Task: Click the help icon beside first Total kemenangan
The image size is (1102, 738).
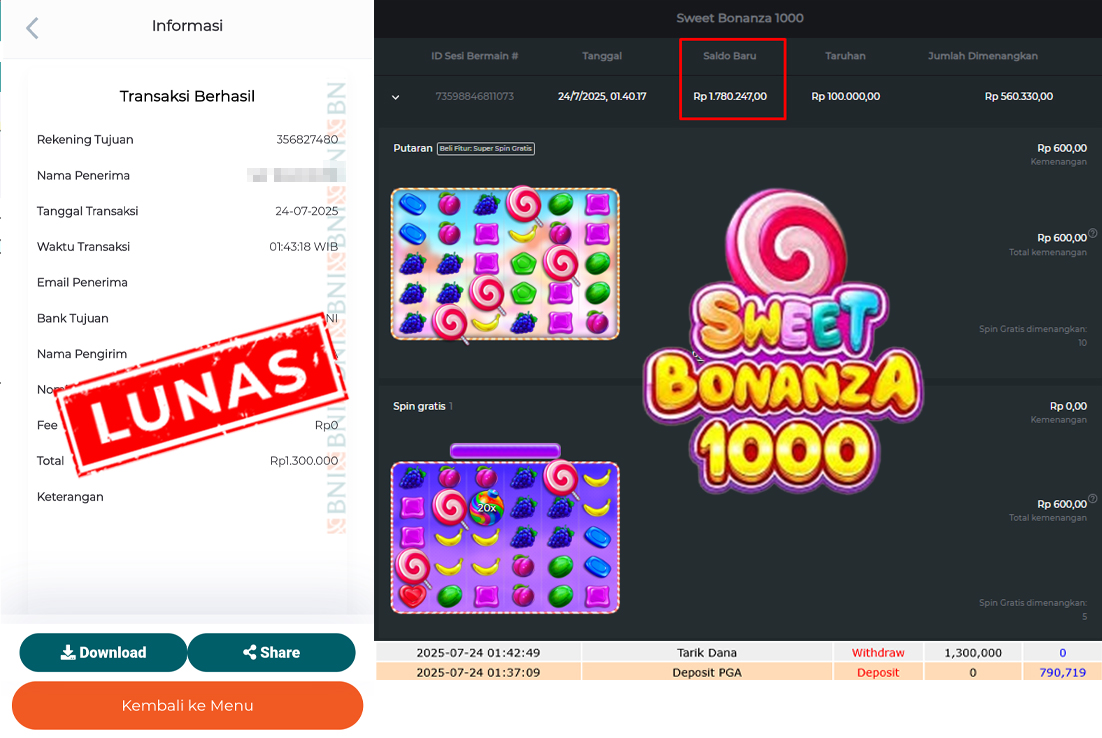Action: click(x=1093, y=233)
